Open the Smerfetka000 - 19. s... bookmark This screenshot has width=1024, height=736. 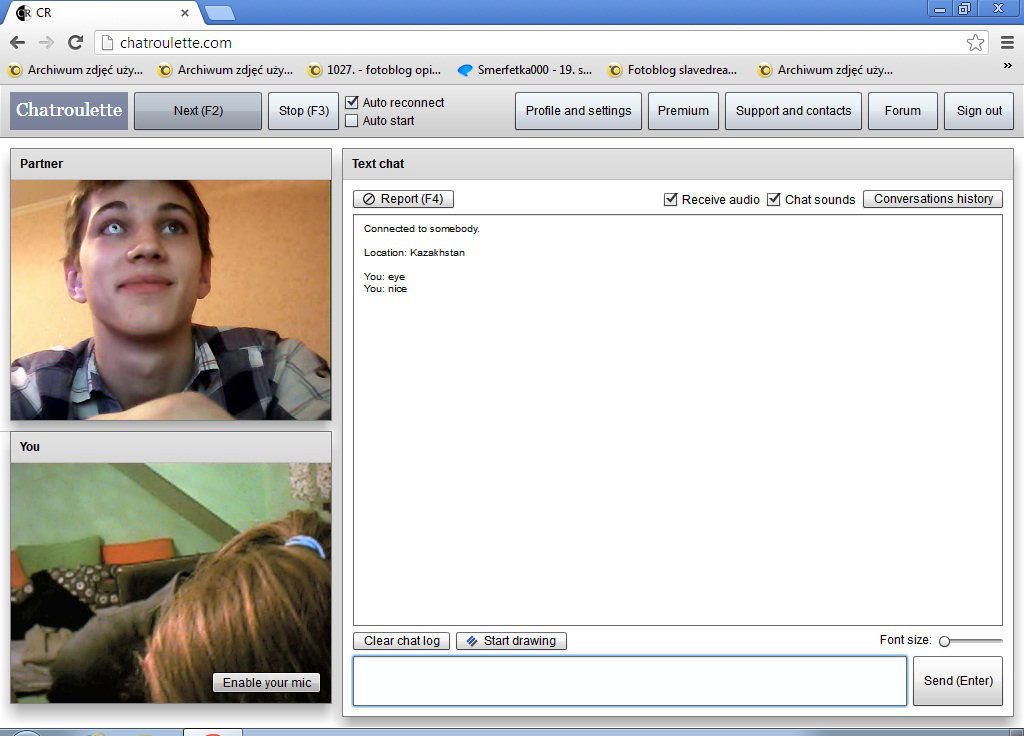[525, 70]
